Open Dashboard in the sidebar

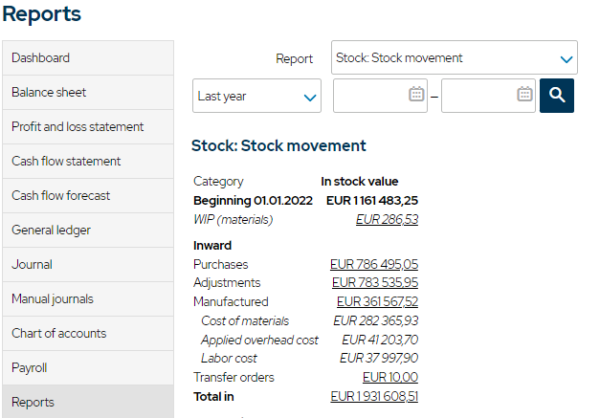pos(87,58)
